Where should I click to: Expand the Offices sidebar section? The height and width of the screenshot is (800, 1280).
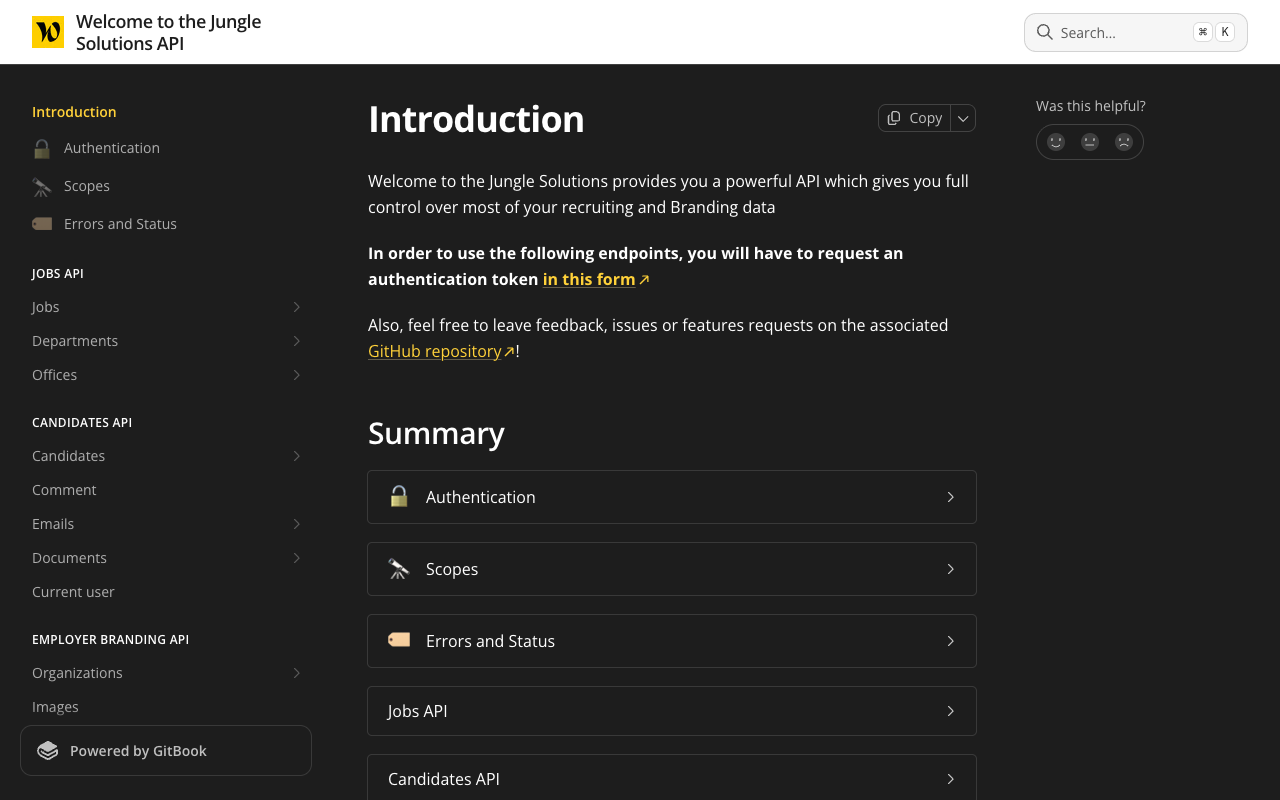coord(297,375)
